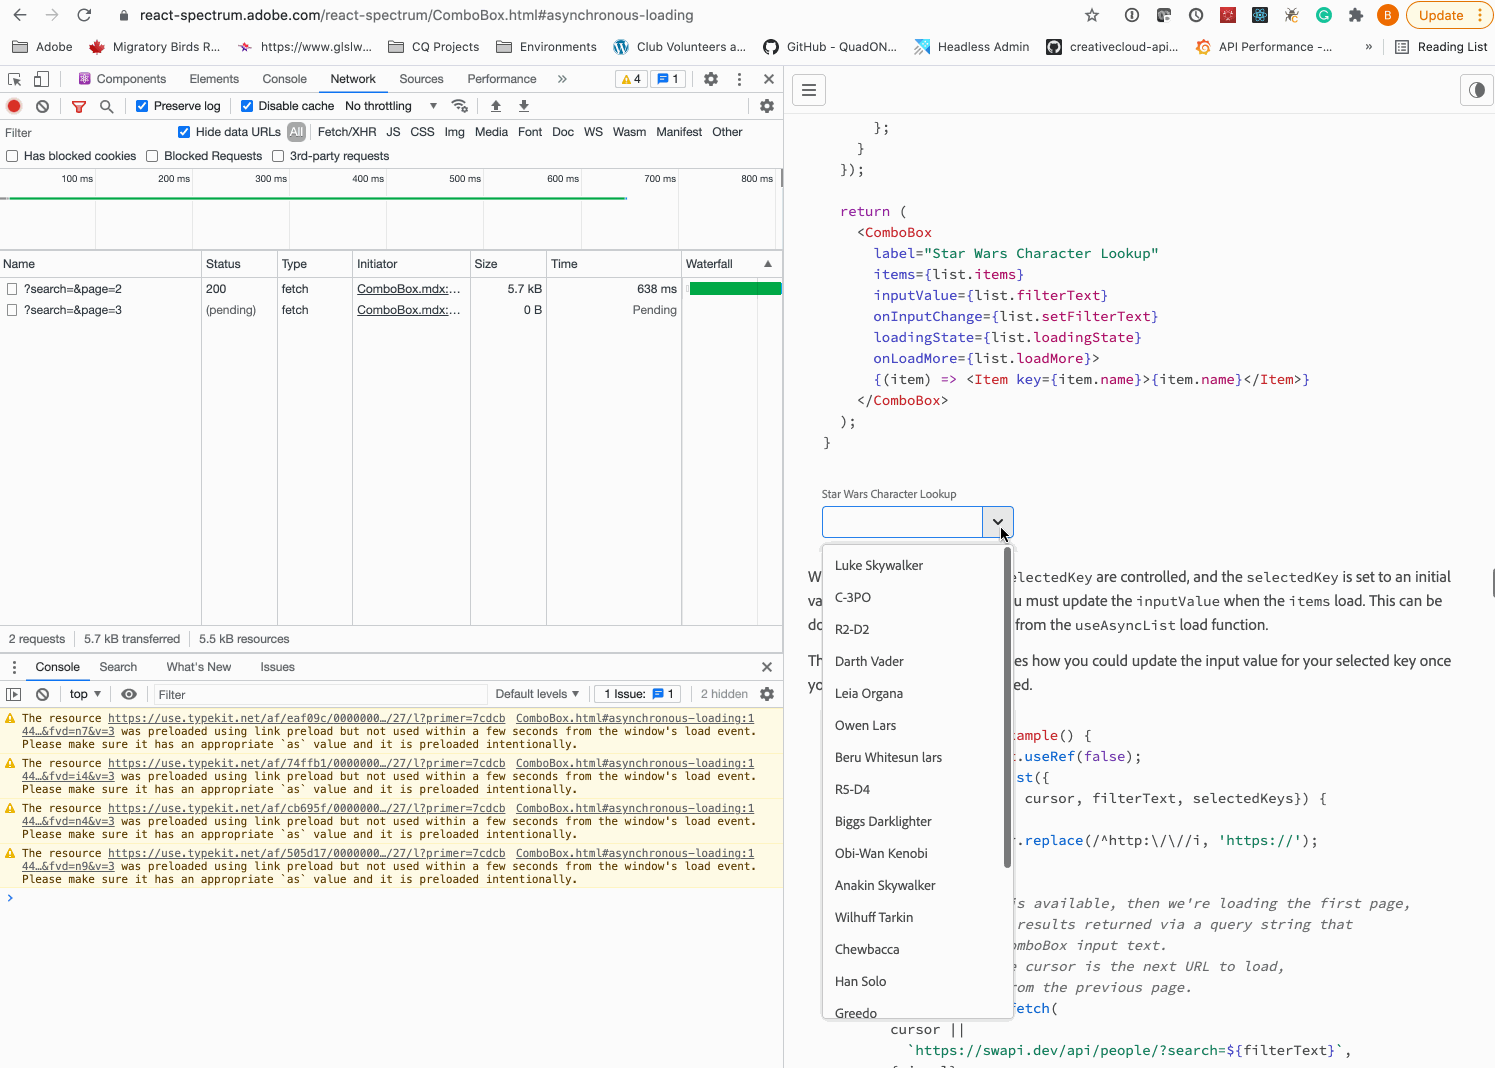Create a live expression in Console
The width and height of the screenshot is (1495, 1068).
[x=129, y=694]
